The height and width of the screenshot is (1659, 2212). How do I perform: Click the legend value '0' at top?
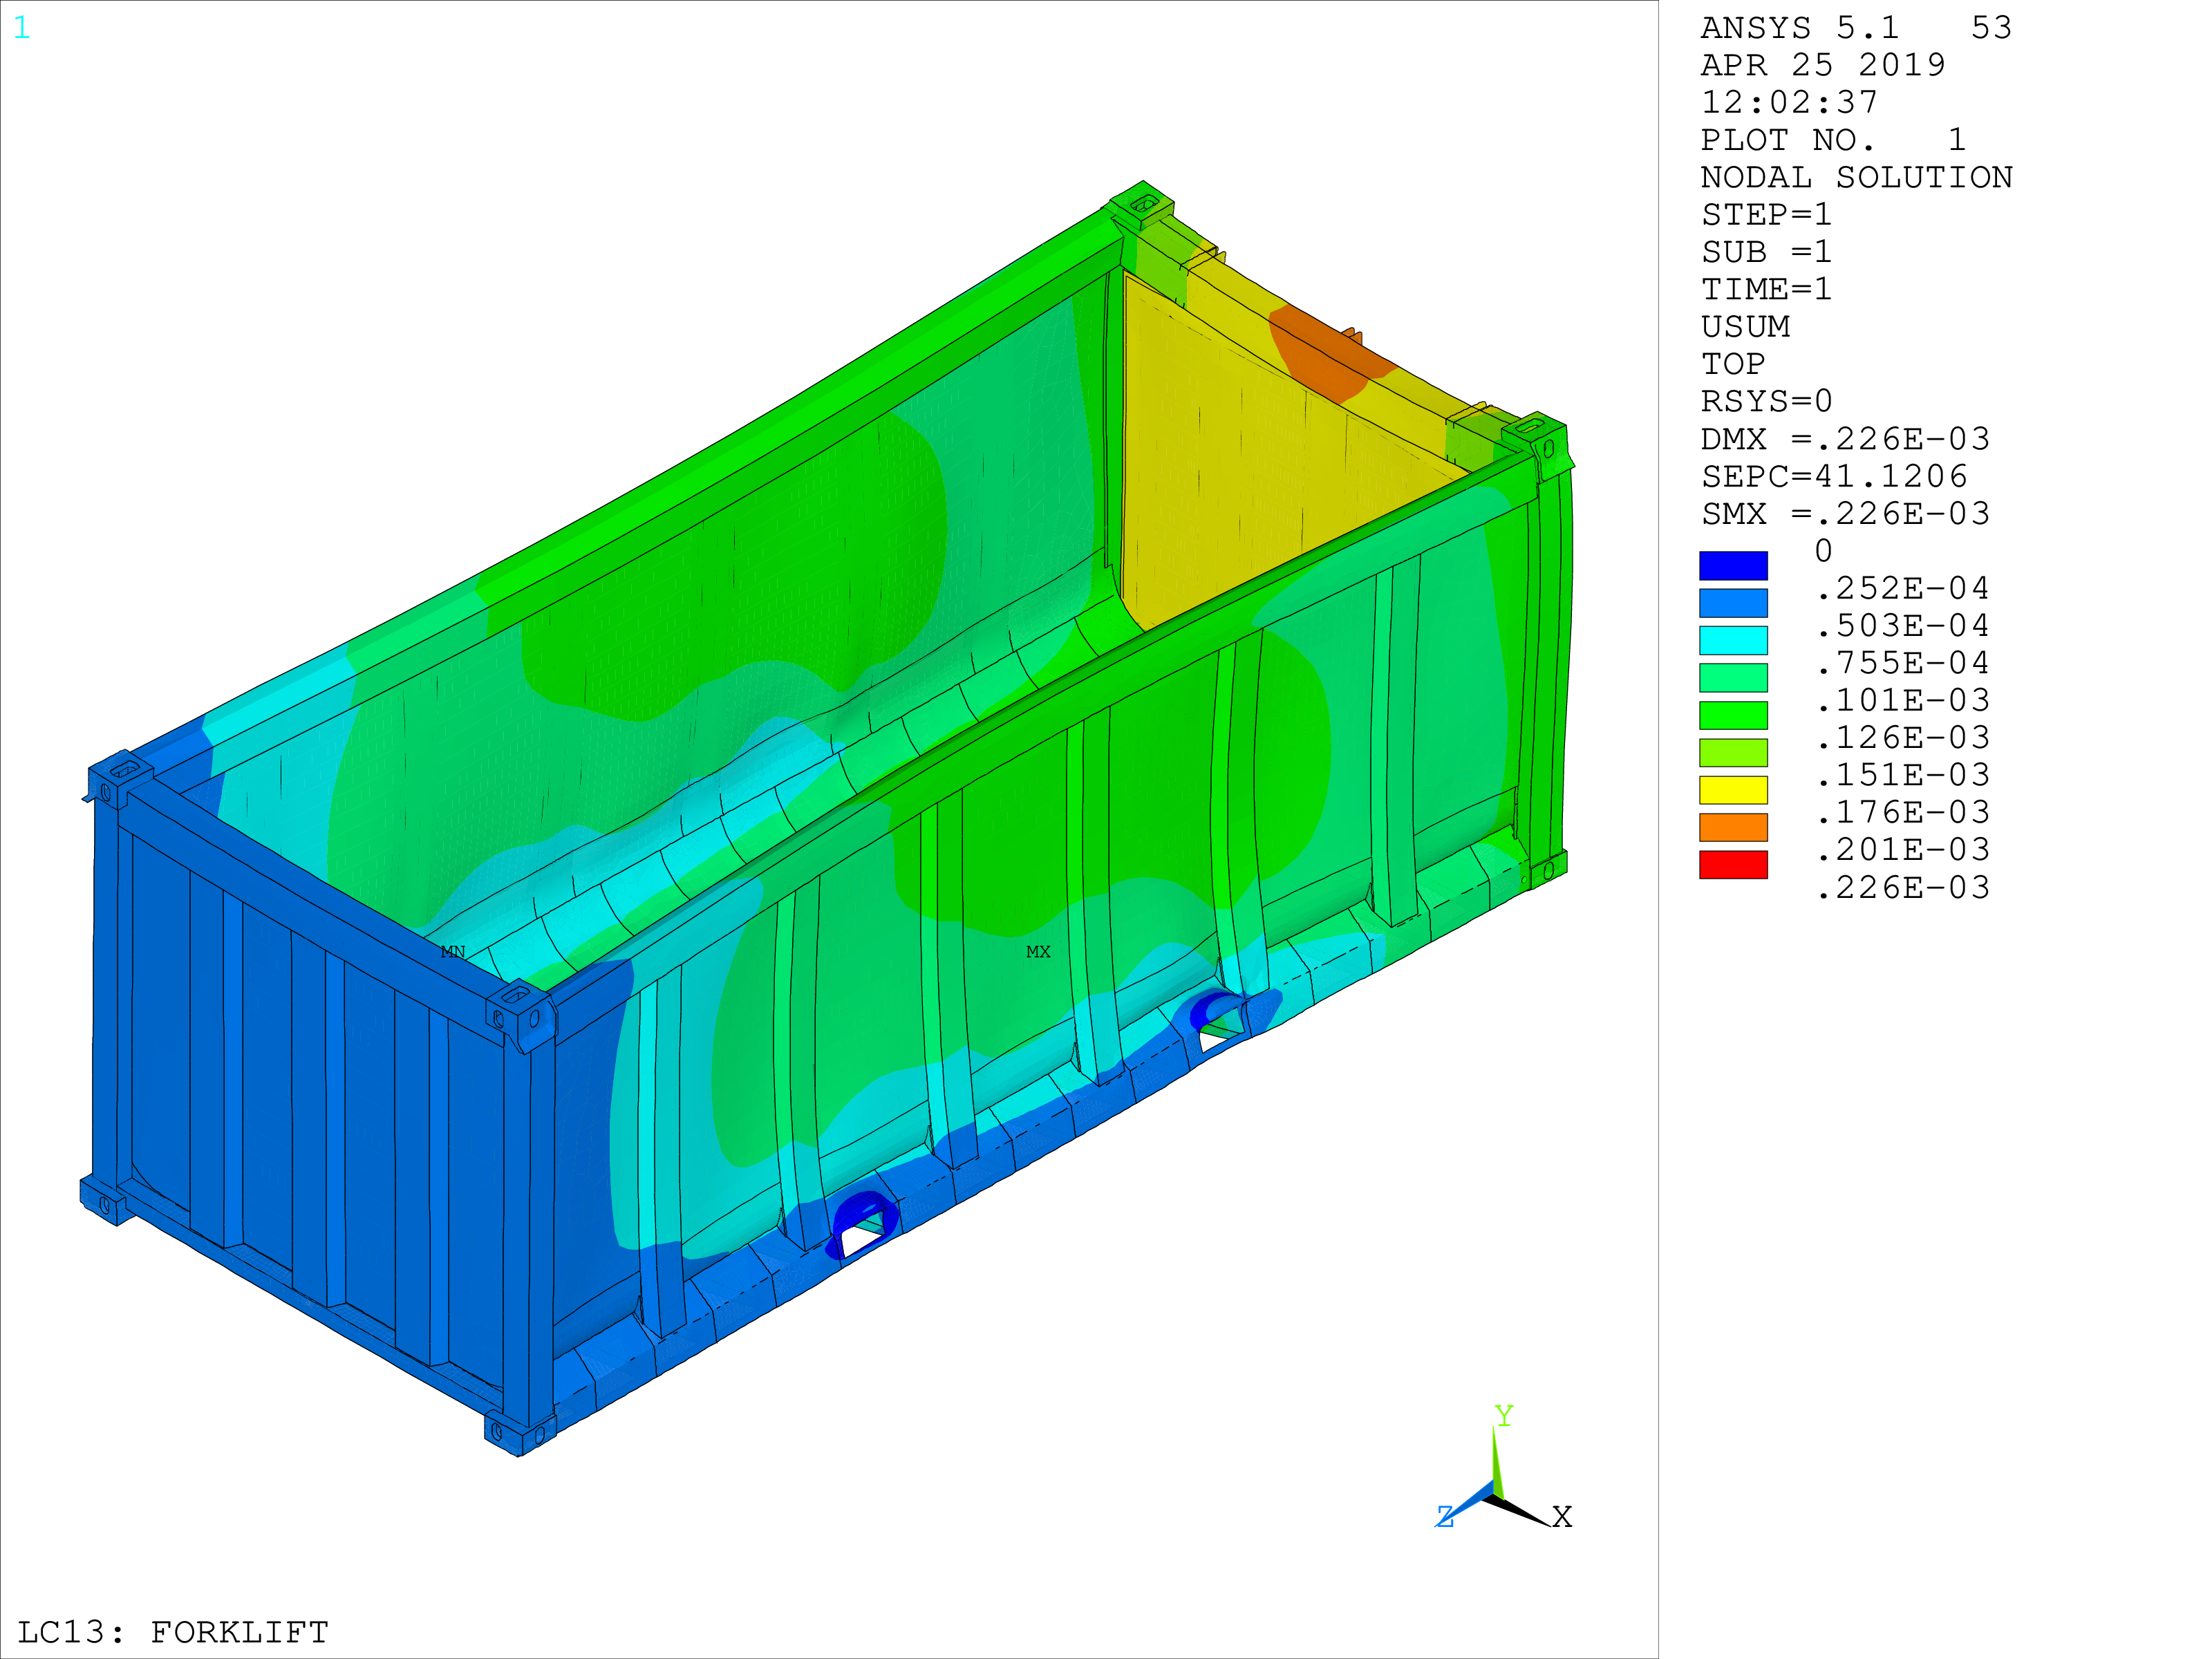[x=1824, y=551]
